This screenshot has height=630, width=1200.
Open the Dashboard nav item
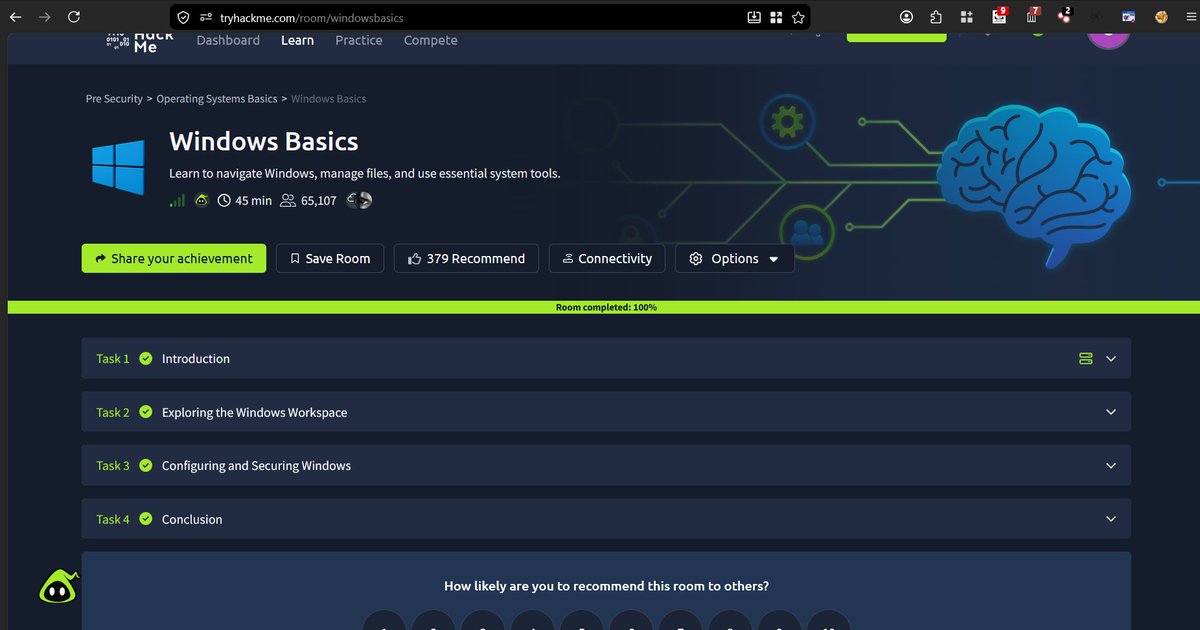[228, 40]
